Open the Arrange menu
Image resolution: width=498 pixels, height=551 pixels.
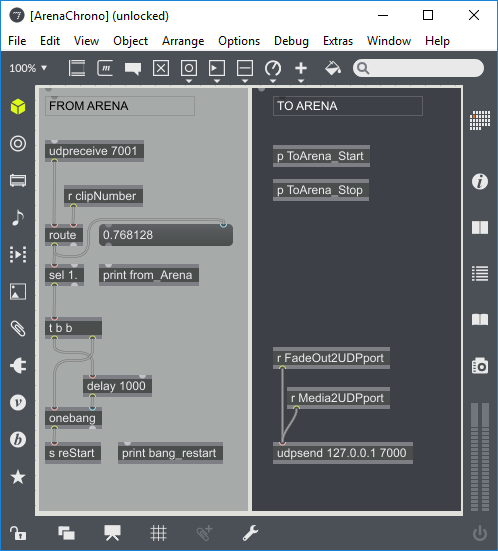pos(183,41)
